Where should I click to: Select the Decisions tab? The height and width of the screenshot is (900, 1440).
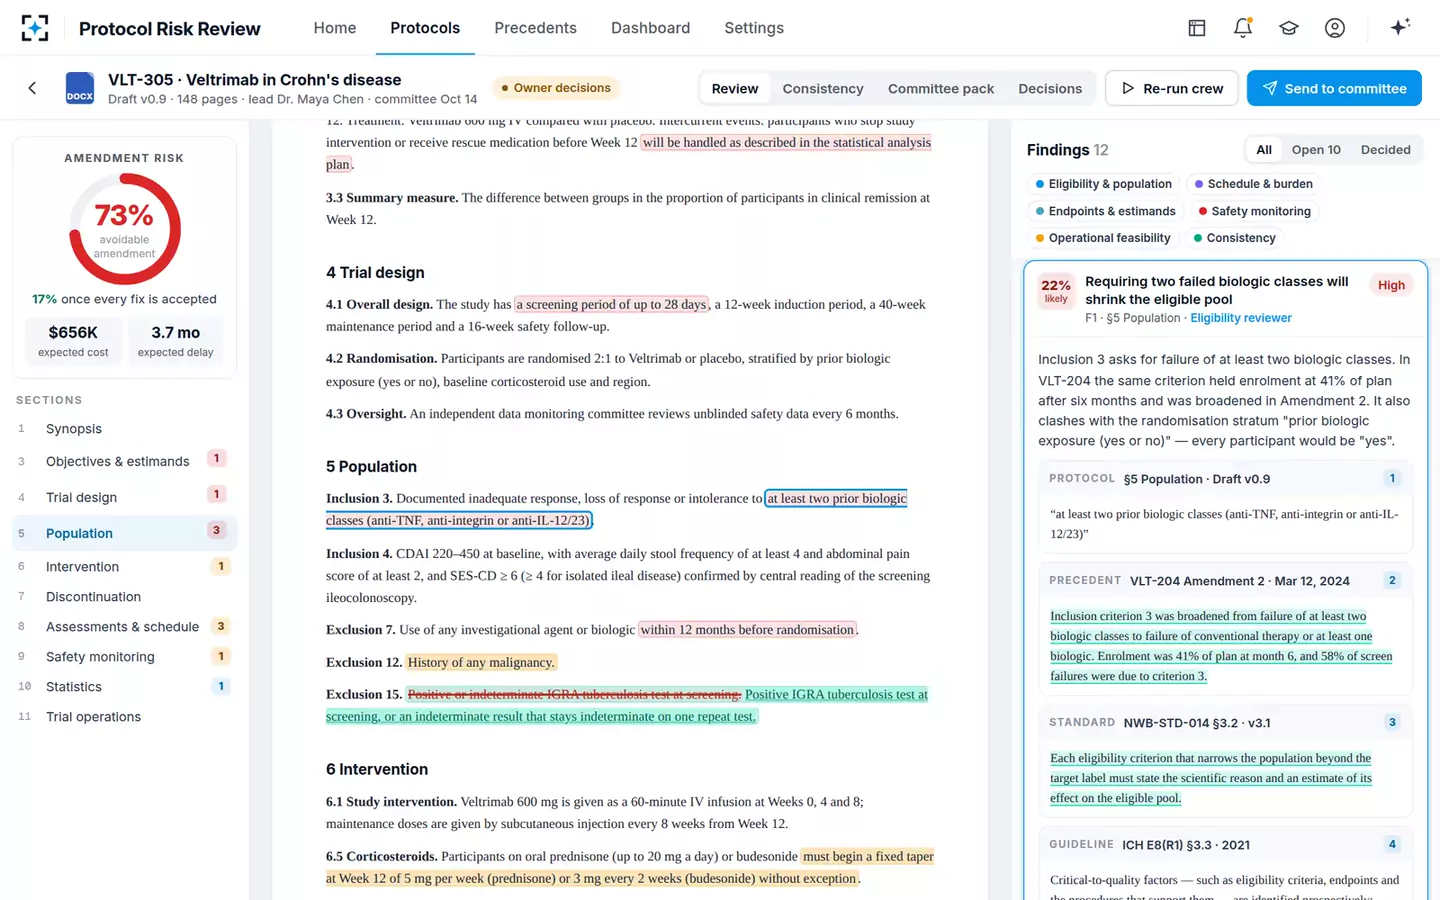coord(1050,88)
